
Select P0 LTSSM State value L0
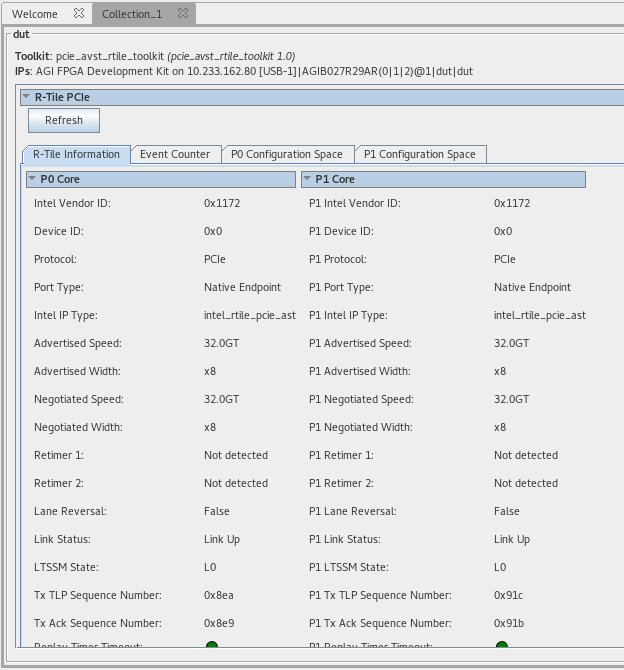click(210, 567)
